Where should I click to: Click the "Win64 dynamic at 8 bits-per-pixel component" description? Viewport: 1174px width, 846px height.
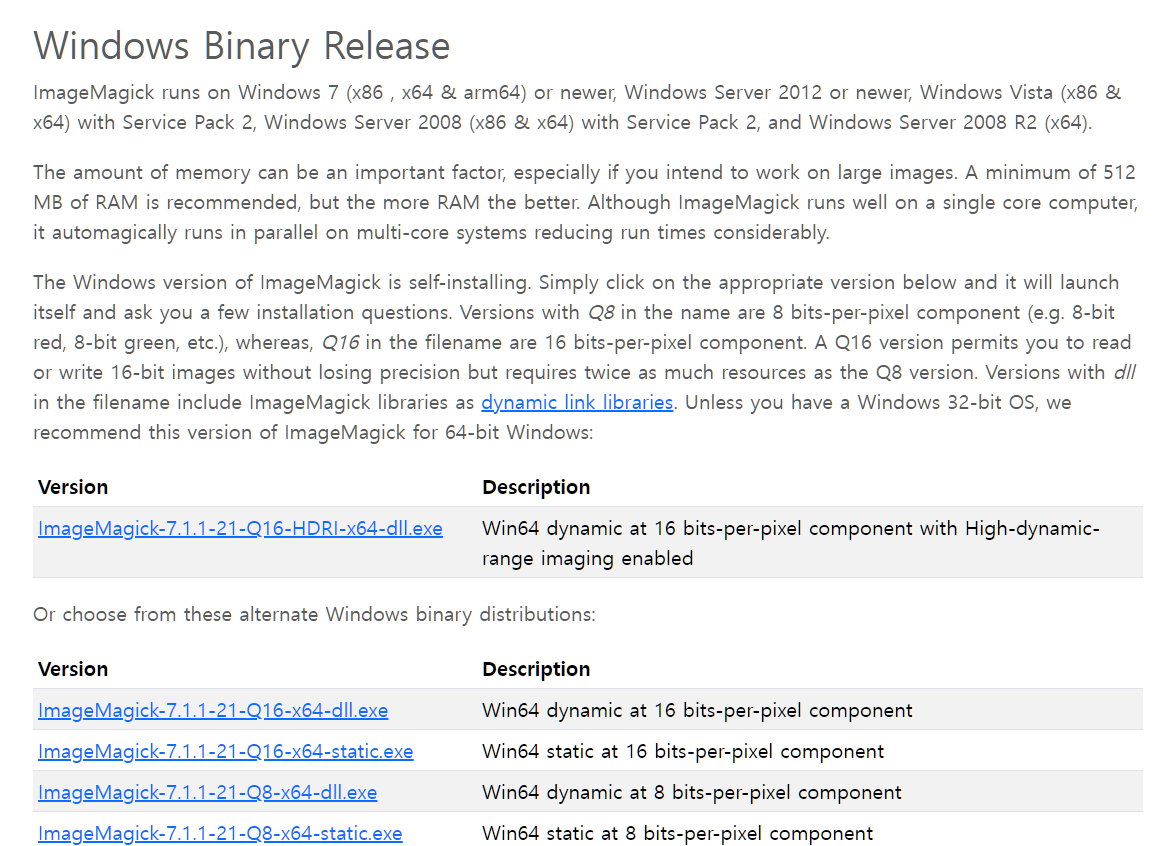pyautogui.click(x=692, y=792)
